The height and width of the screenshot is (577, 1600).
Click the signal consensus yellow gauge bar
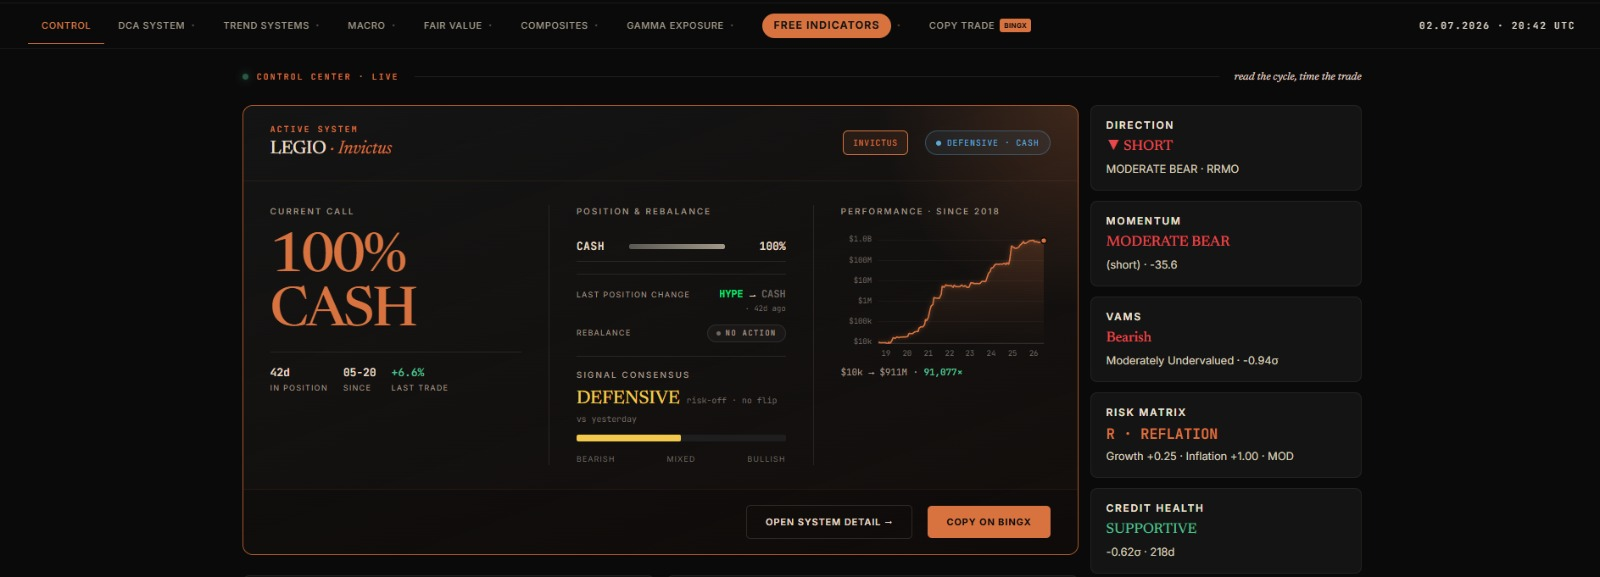point(681,438)
